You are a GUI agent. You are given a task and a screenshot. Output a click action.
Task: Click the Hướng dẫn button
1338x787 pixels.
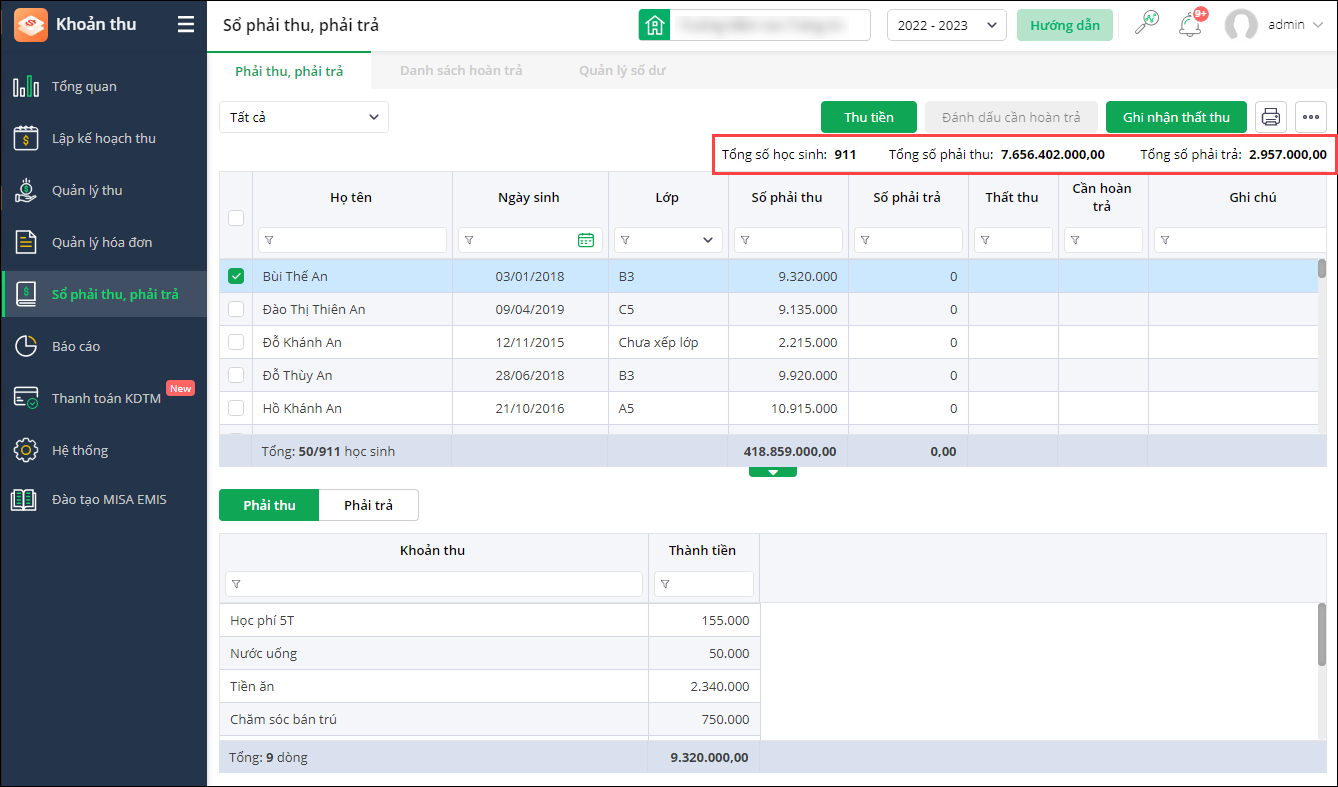[x=1065, y=25]
